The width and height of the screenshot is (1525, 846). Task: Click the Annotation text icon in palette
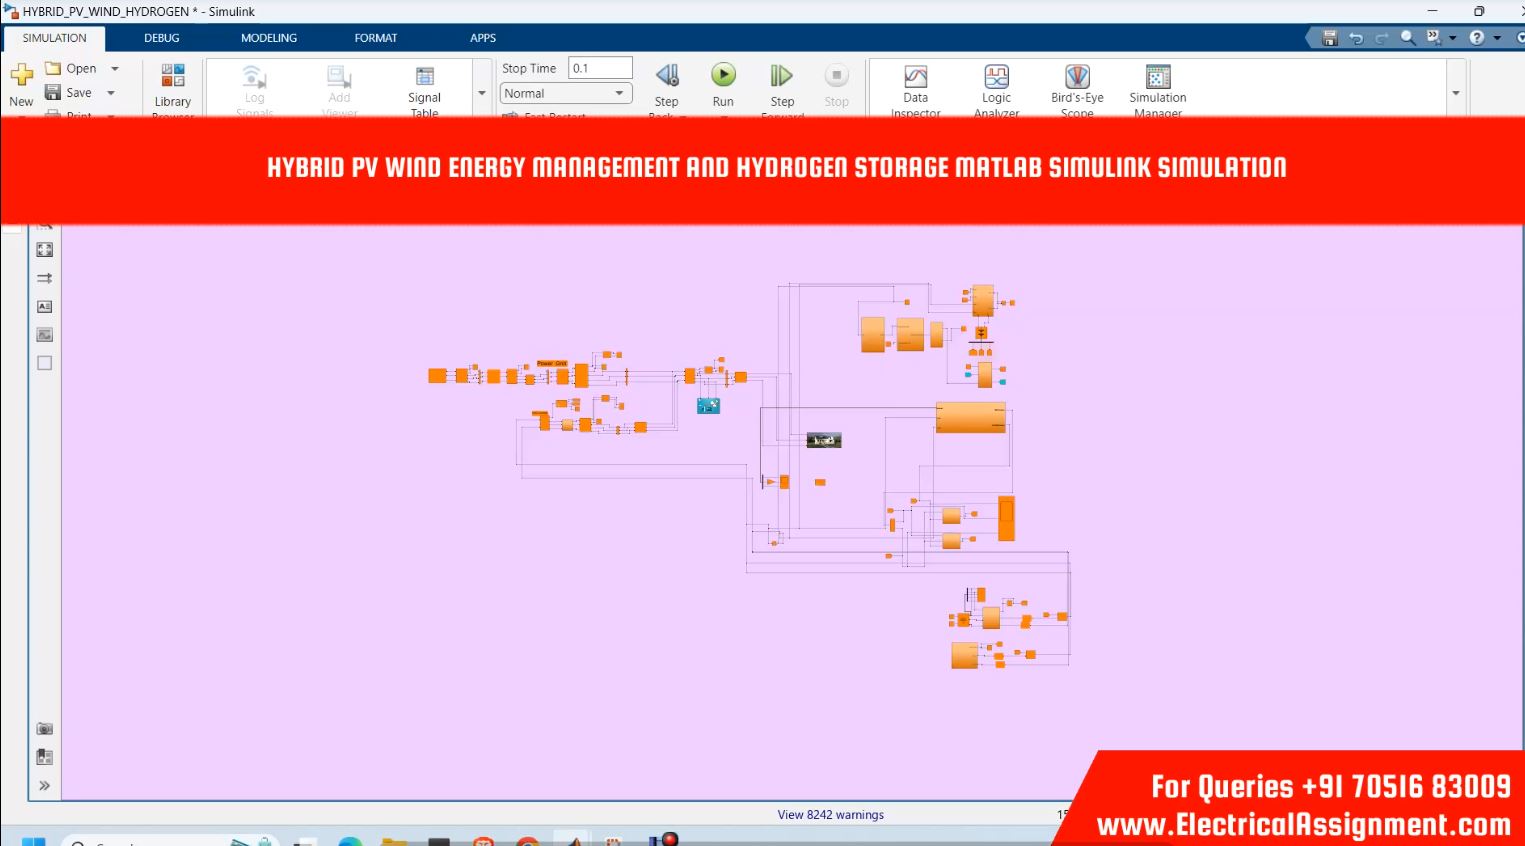[44, 307]
